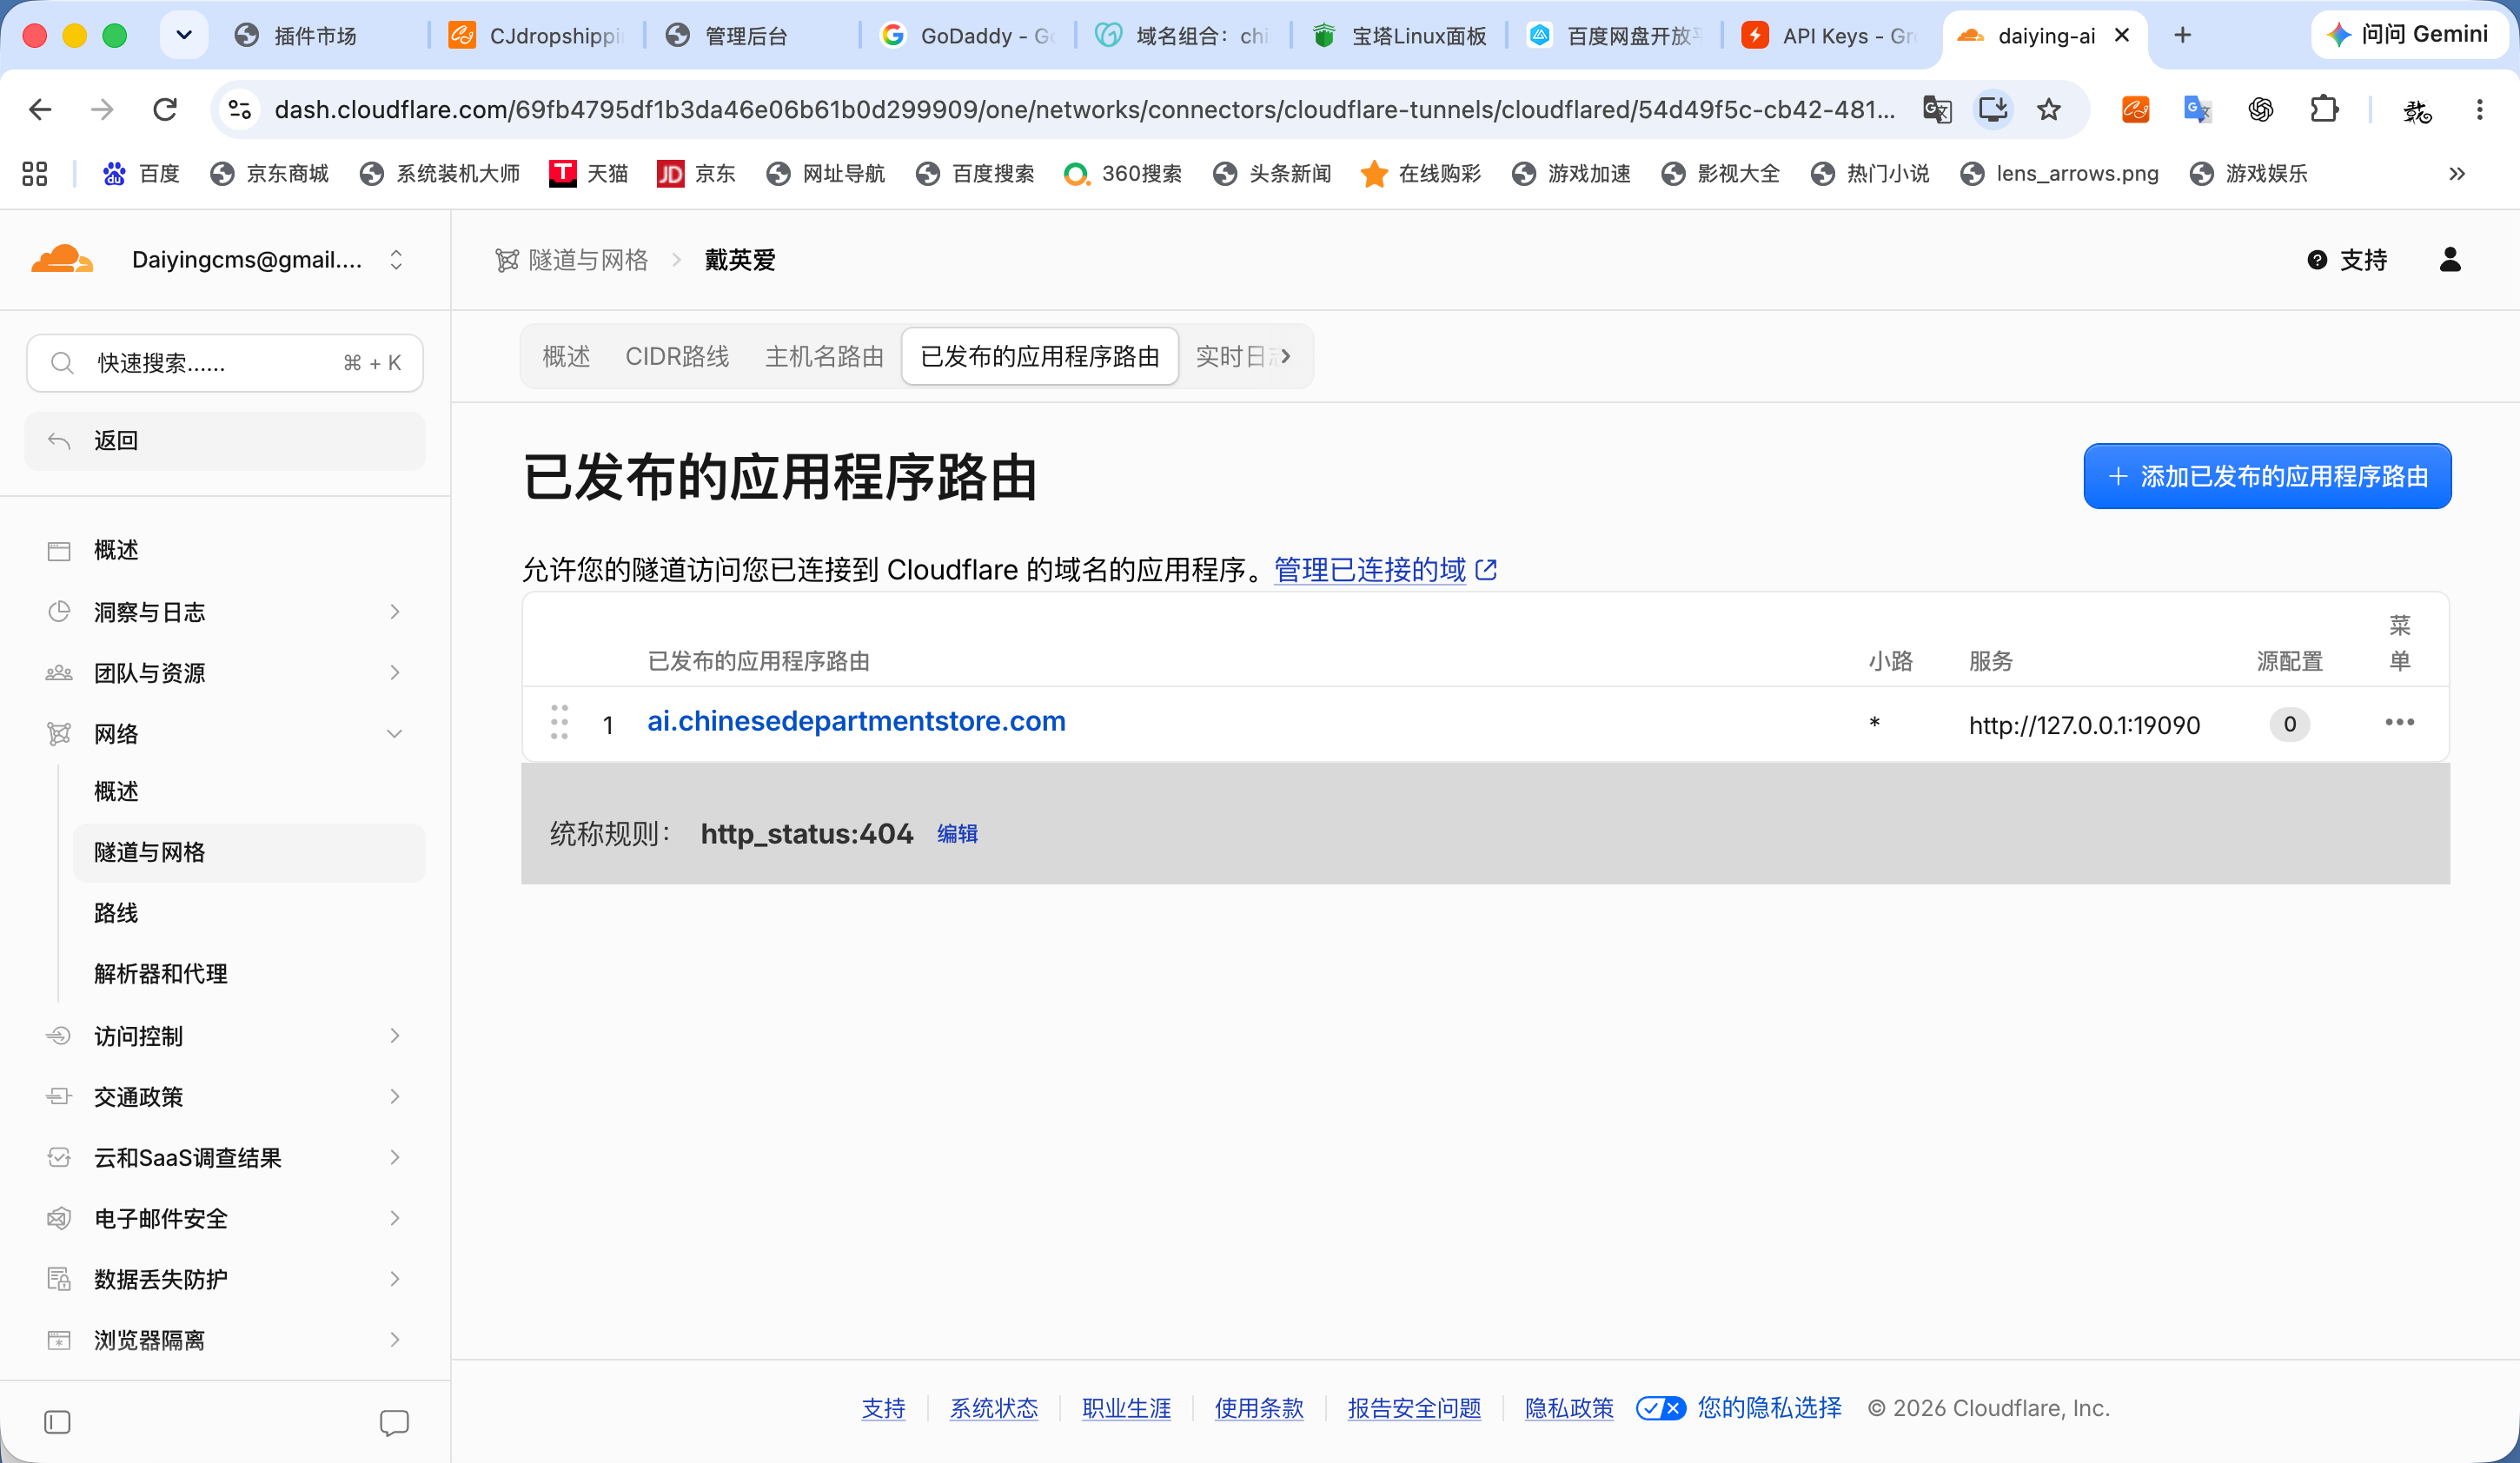Select the 已发布的应用程序路由 tab

pos(1040,356)
